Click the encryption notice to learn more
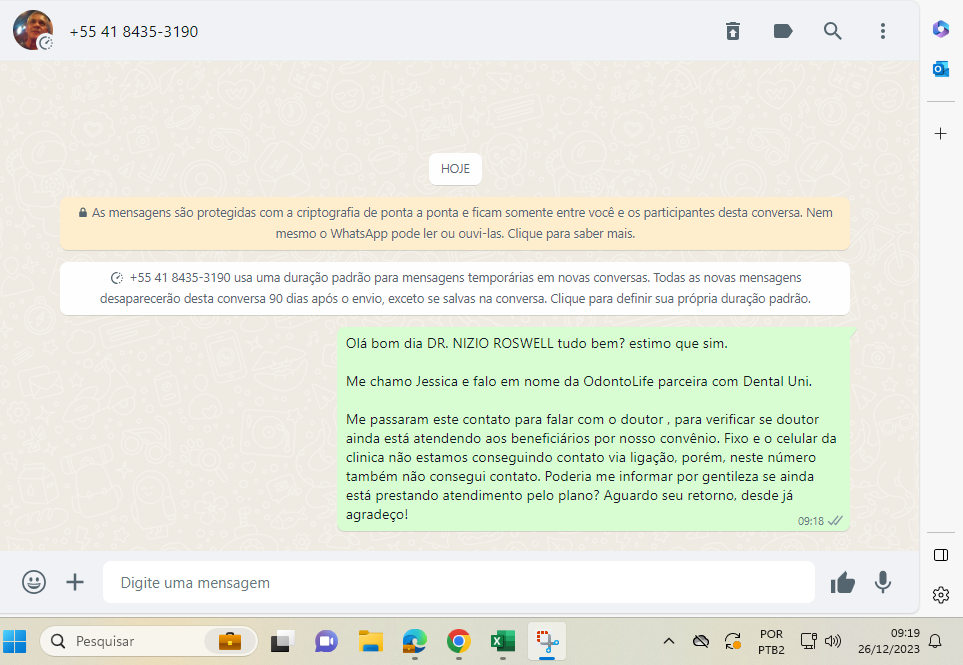The width and height of the screenshot is (963, 665). pos(455,223)
